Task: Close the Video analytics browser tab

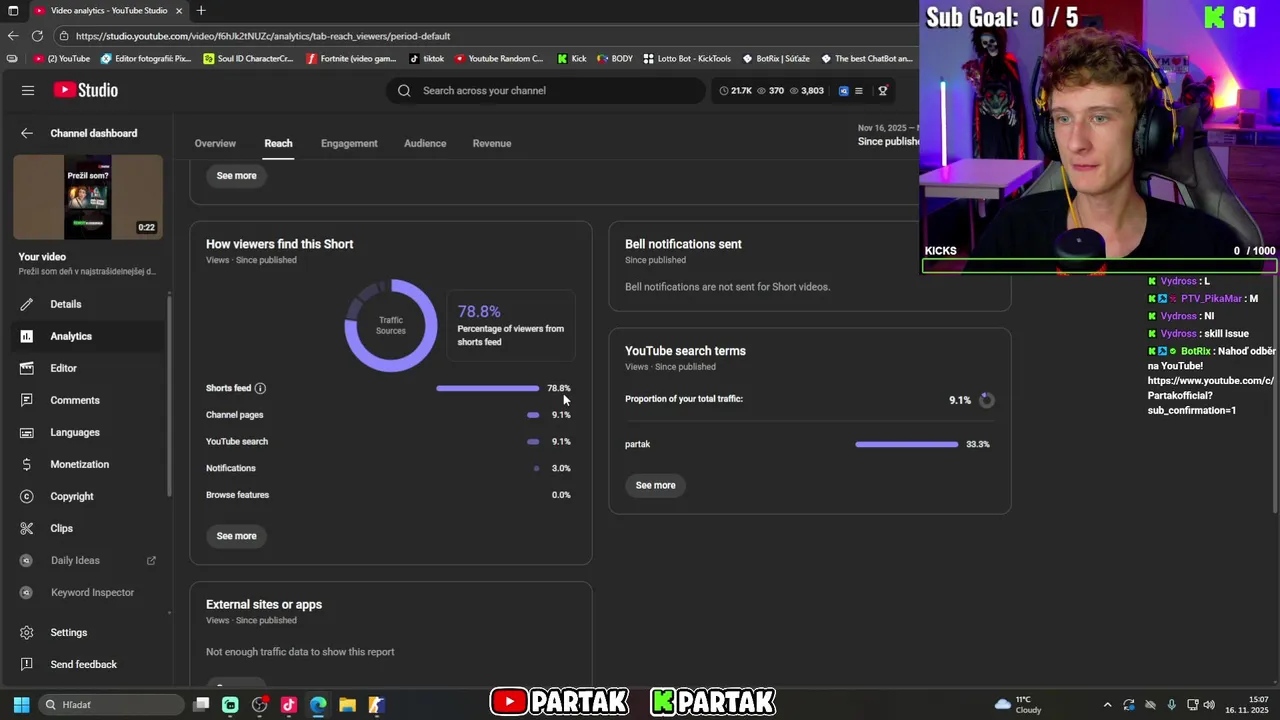Action: pyautogui.click(x=179, y=11)
